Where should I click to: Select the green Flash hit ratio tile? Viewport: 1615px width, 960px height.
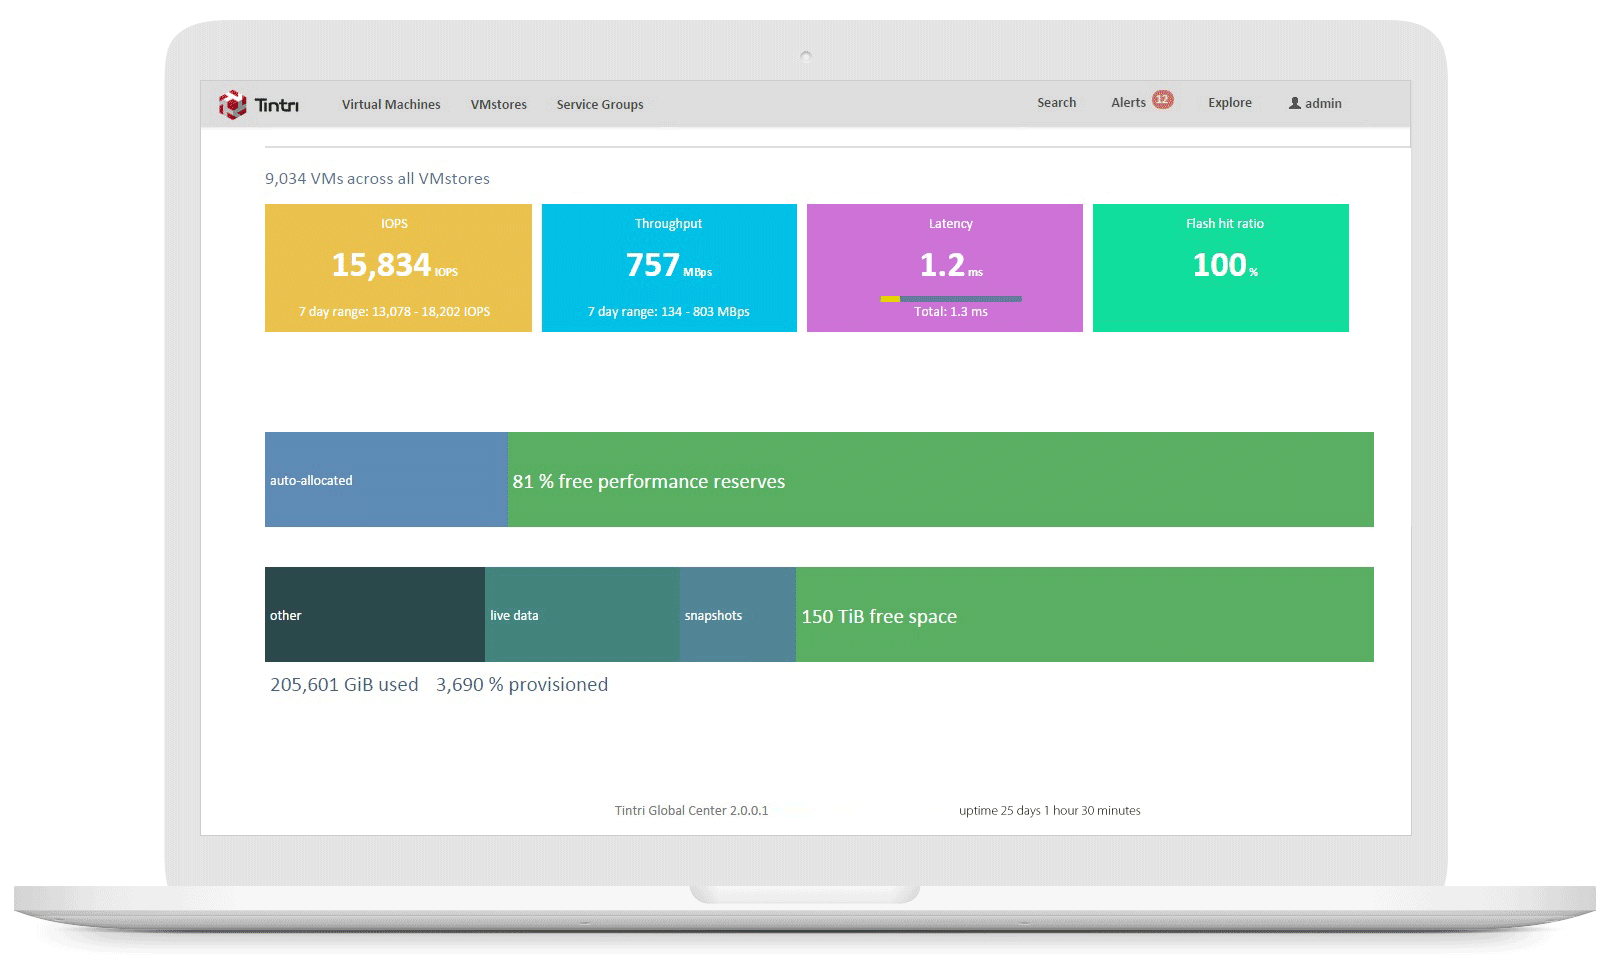click(1221, 268)
